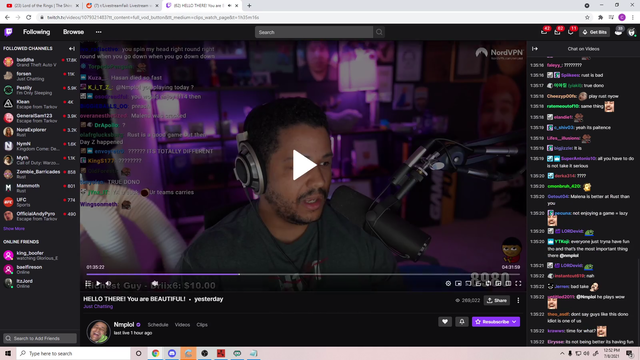The image size is (640, 360).
Task: Open the Resubscribe dropdown button
Action: pos(496,322)
